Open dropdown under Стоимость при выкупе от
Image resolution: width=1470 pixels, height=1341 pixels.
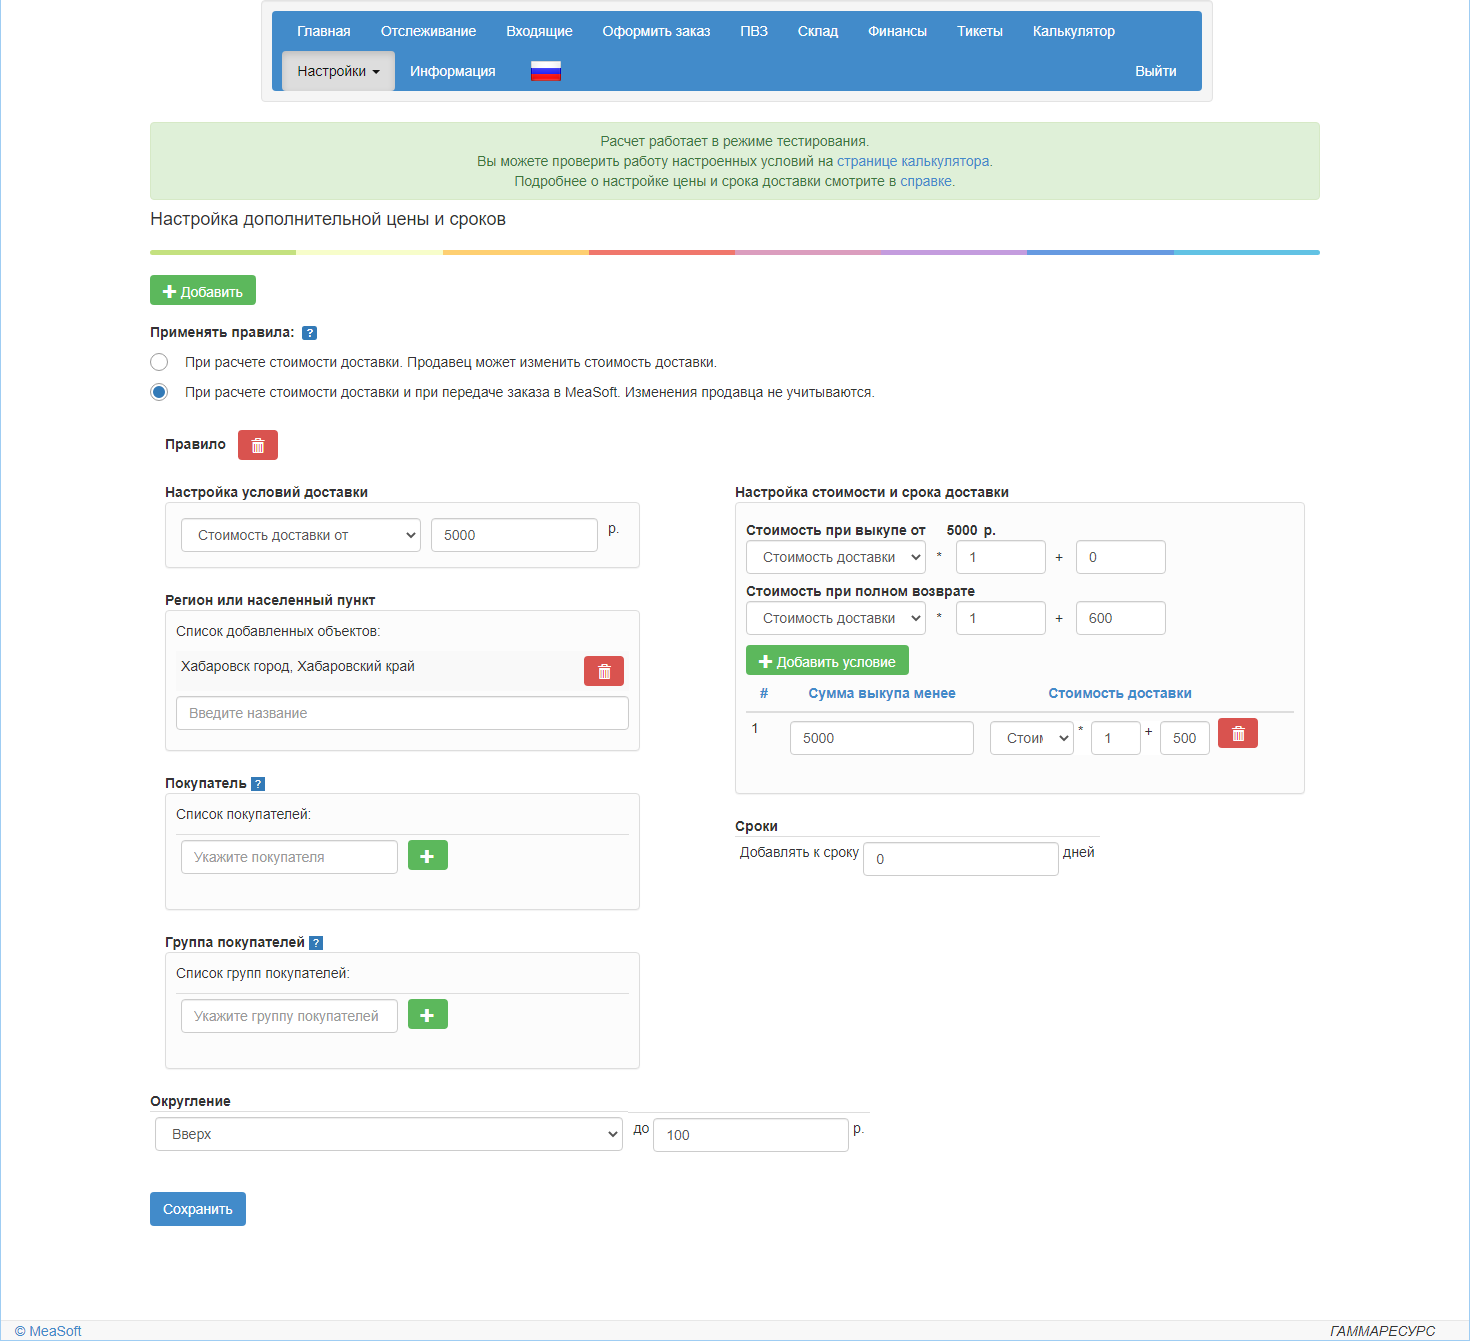pos(836,557)
